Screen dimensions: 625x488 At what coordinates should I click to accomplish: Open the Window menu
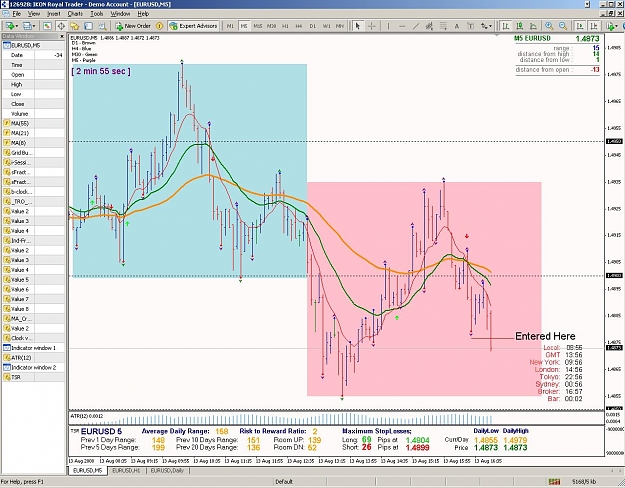(120, 14)
